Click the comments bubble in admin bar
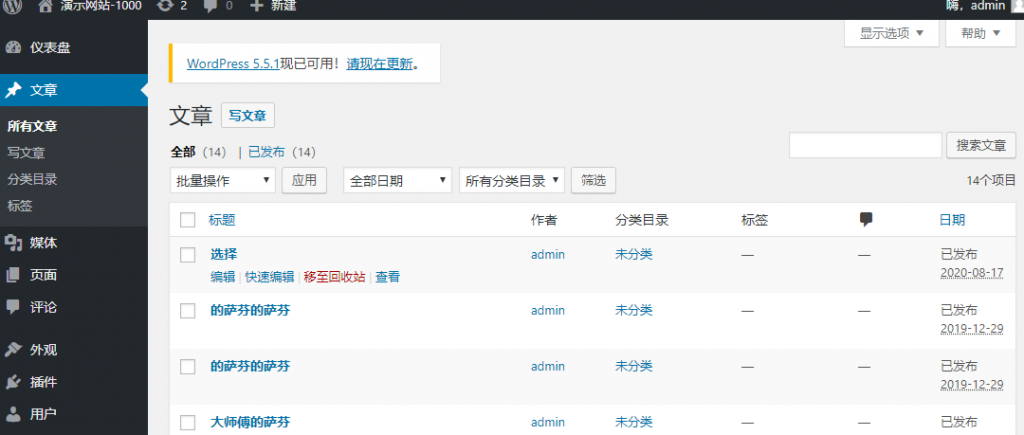 (x=217, y=7)
